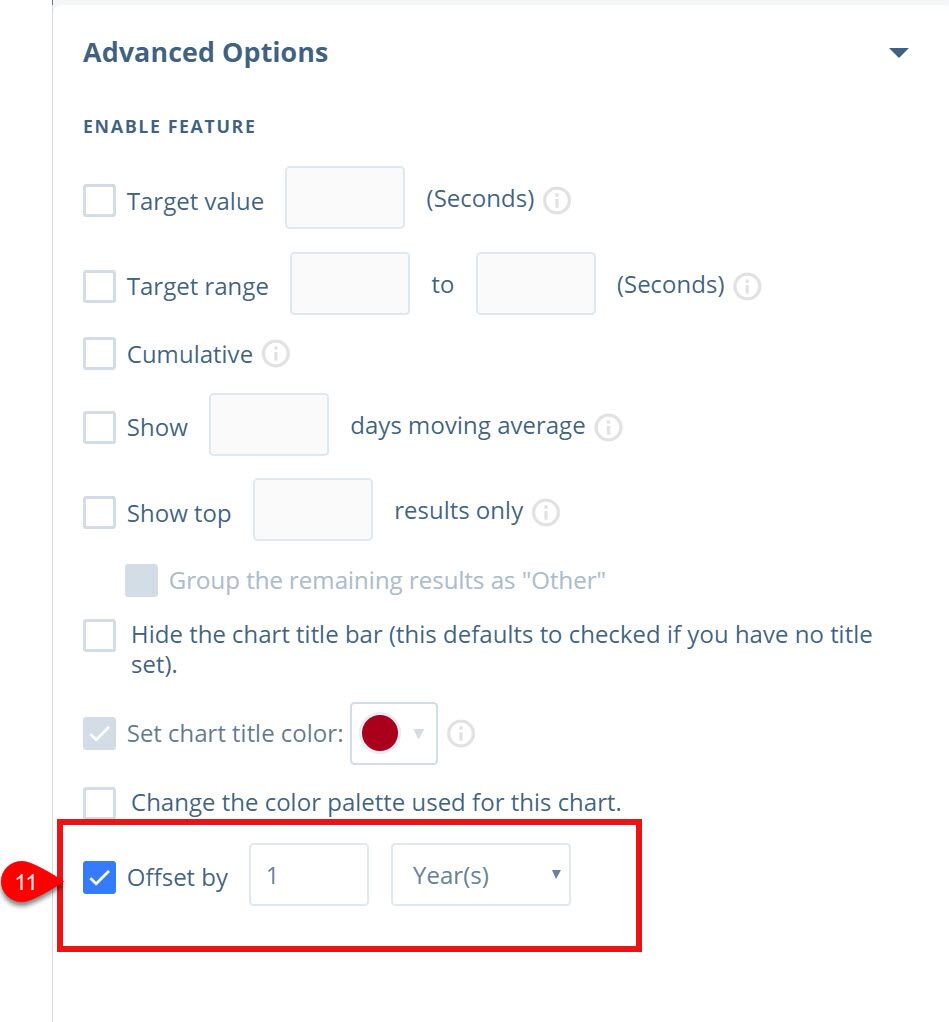Check Hide the chart title bar option
Image resolution: width=949 pixels, height=1022 pixels.
tap(99, 635)
